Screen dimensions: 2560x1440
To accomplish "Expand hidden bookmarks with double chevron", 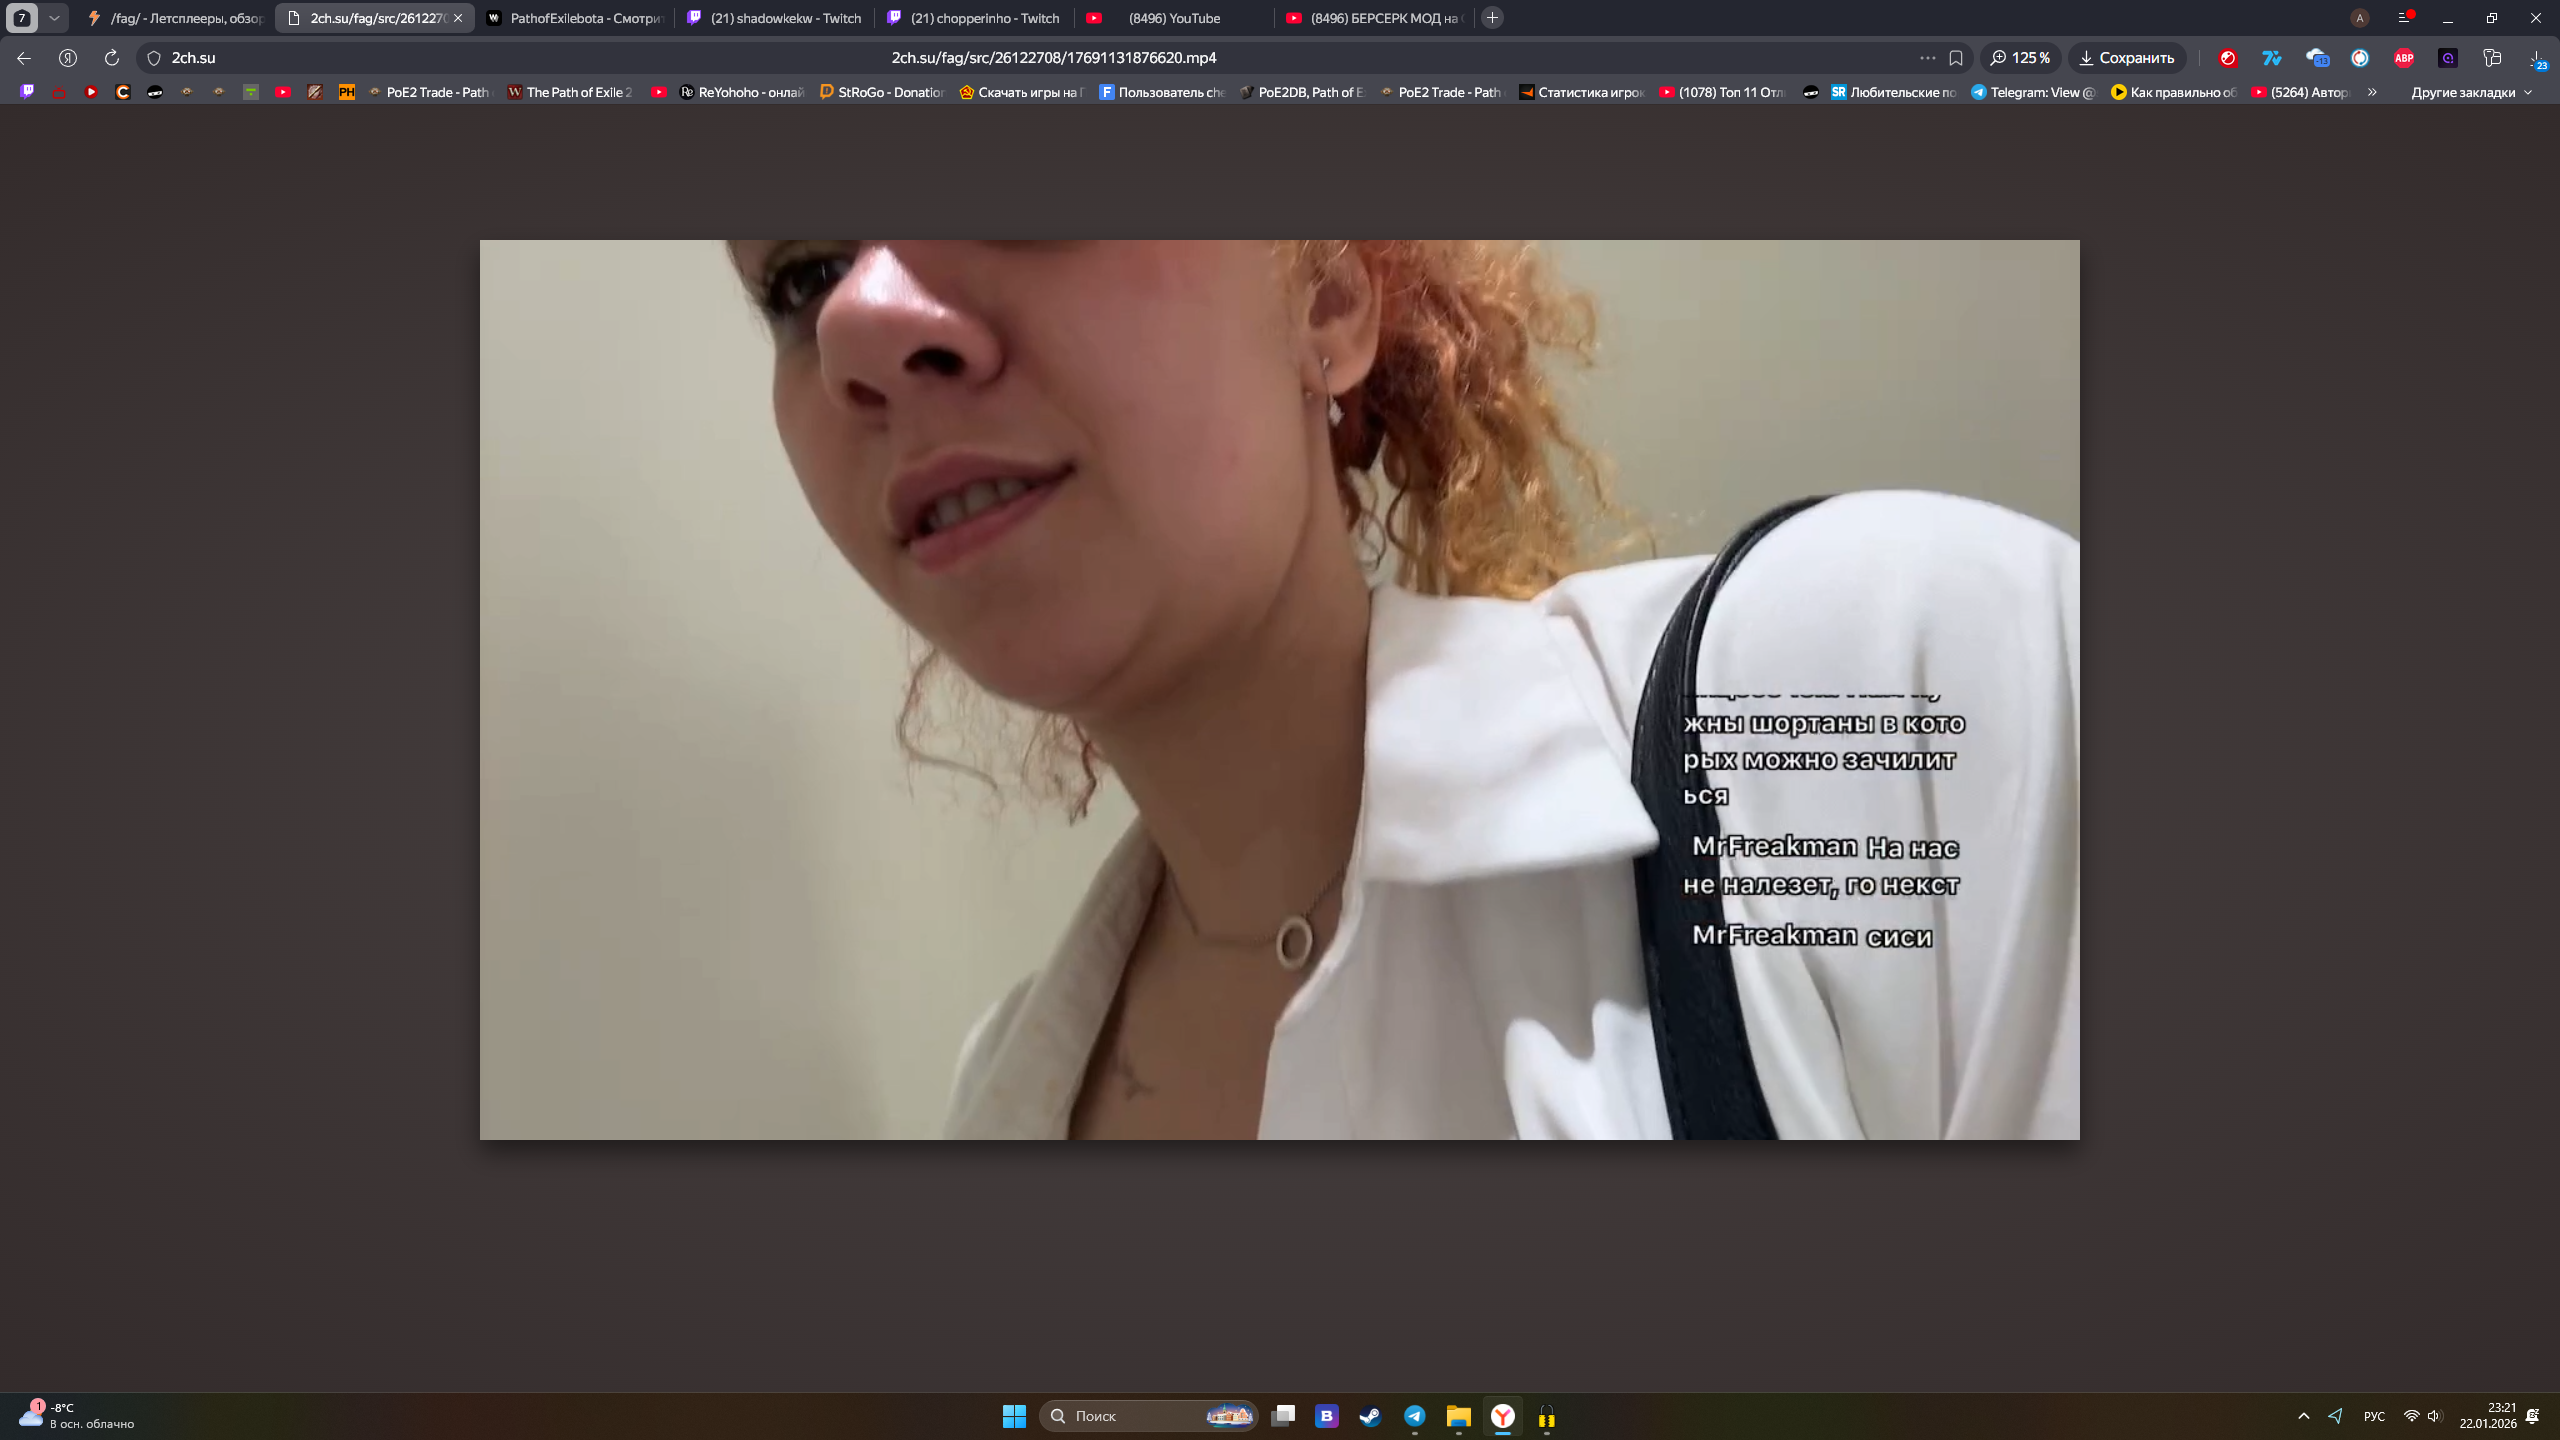I will pyautogui.click(x=2372, y=92).
